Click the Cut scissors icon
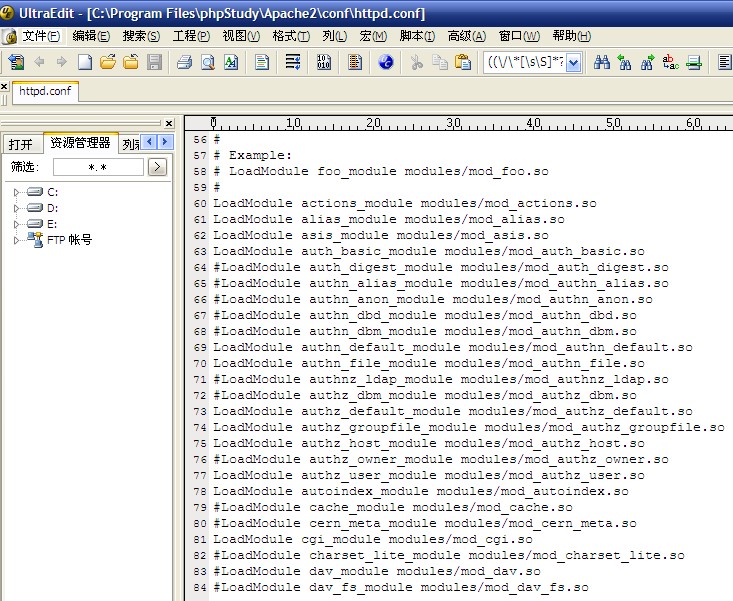The width and height of the screenshot is (733, 601). pos(417,62)
